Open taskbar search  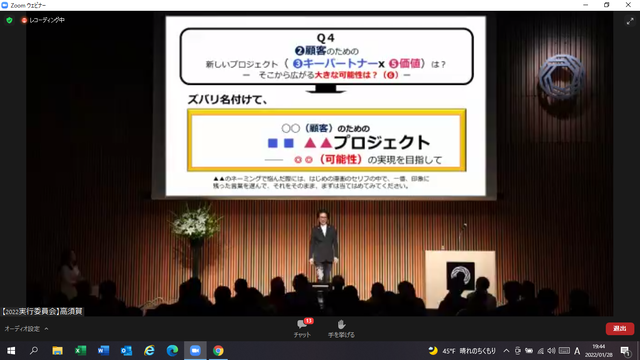[34, 351]
